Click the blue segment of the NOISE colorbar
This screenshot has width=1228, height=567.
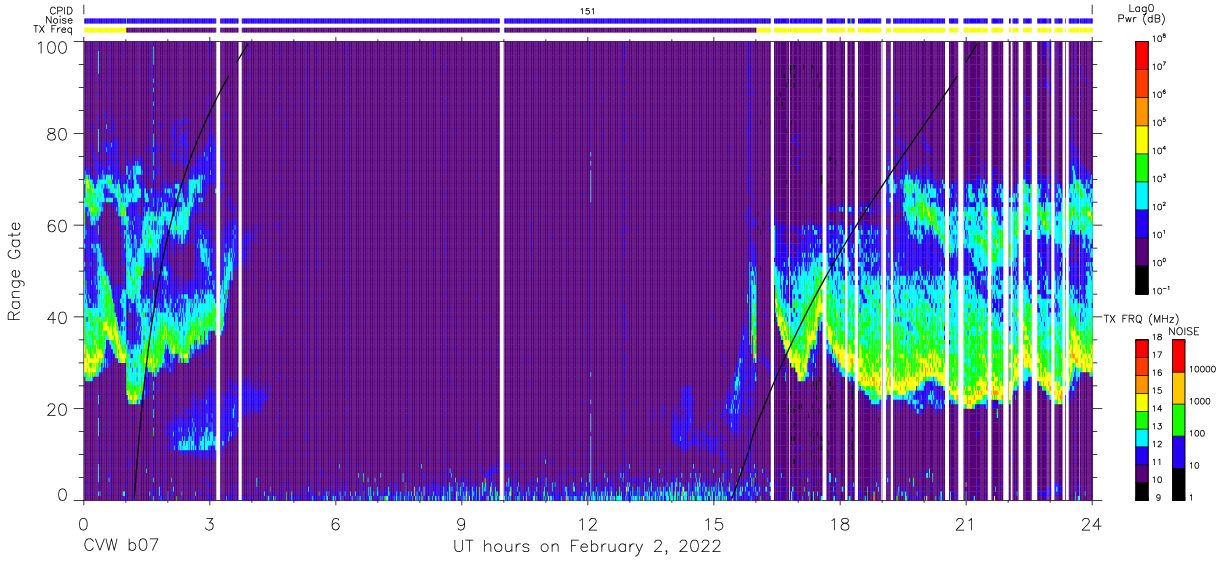(x=1179, y=450)
